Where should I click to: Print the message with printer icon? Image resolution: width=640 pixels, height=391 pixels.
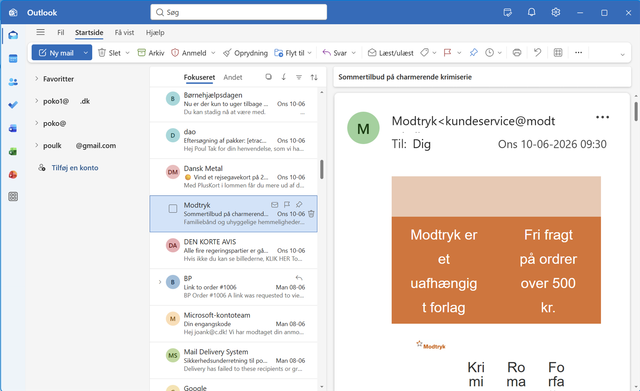tap(517, 53)
